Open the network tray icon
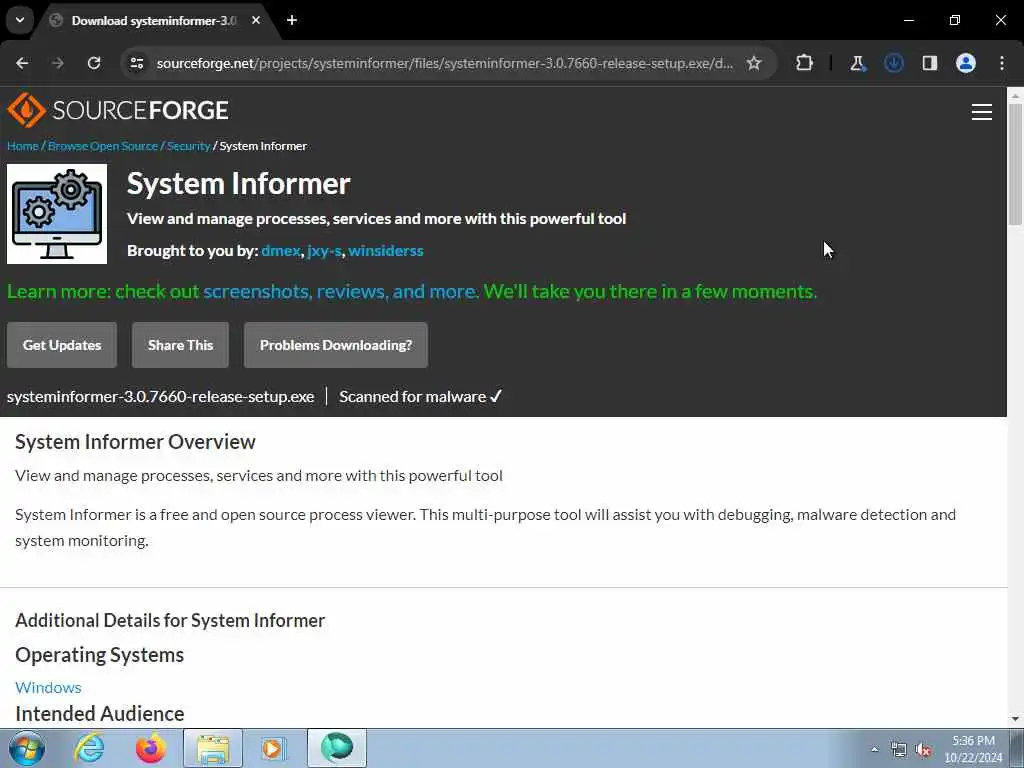The image size is (1024, 768). point(899,749)
